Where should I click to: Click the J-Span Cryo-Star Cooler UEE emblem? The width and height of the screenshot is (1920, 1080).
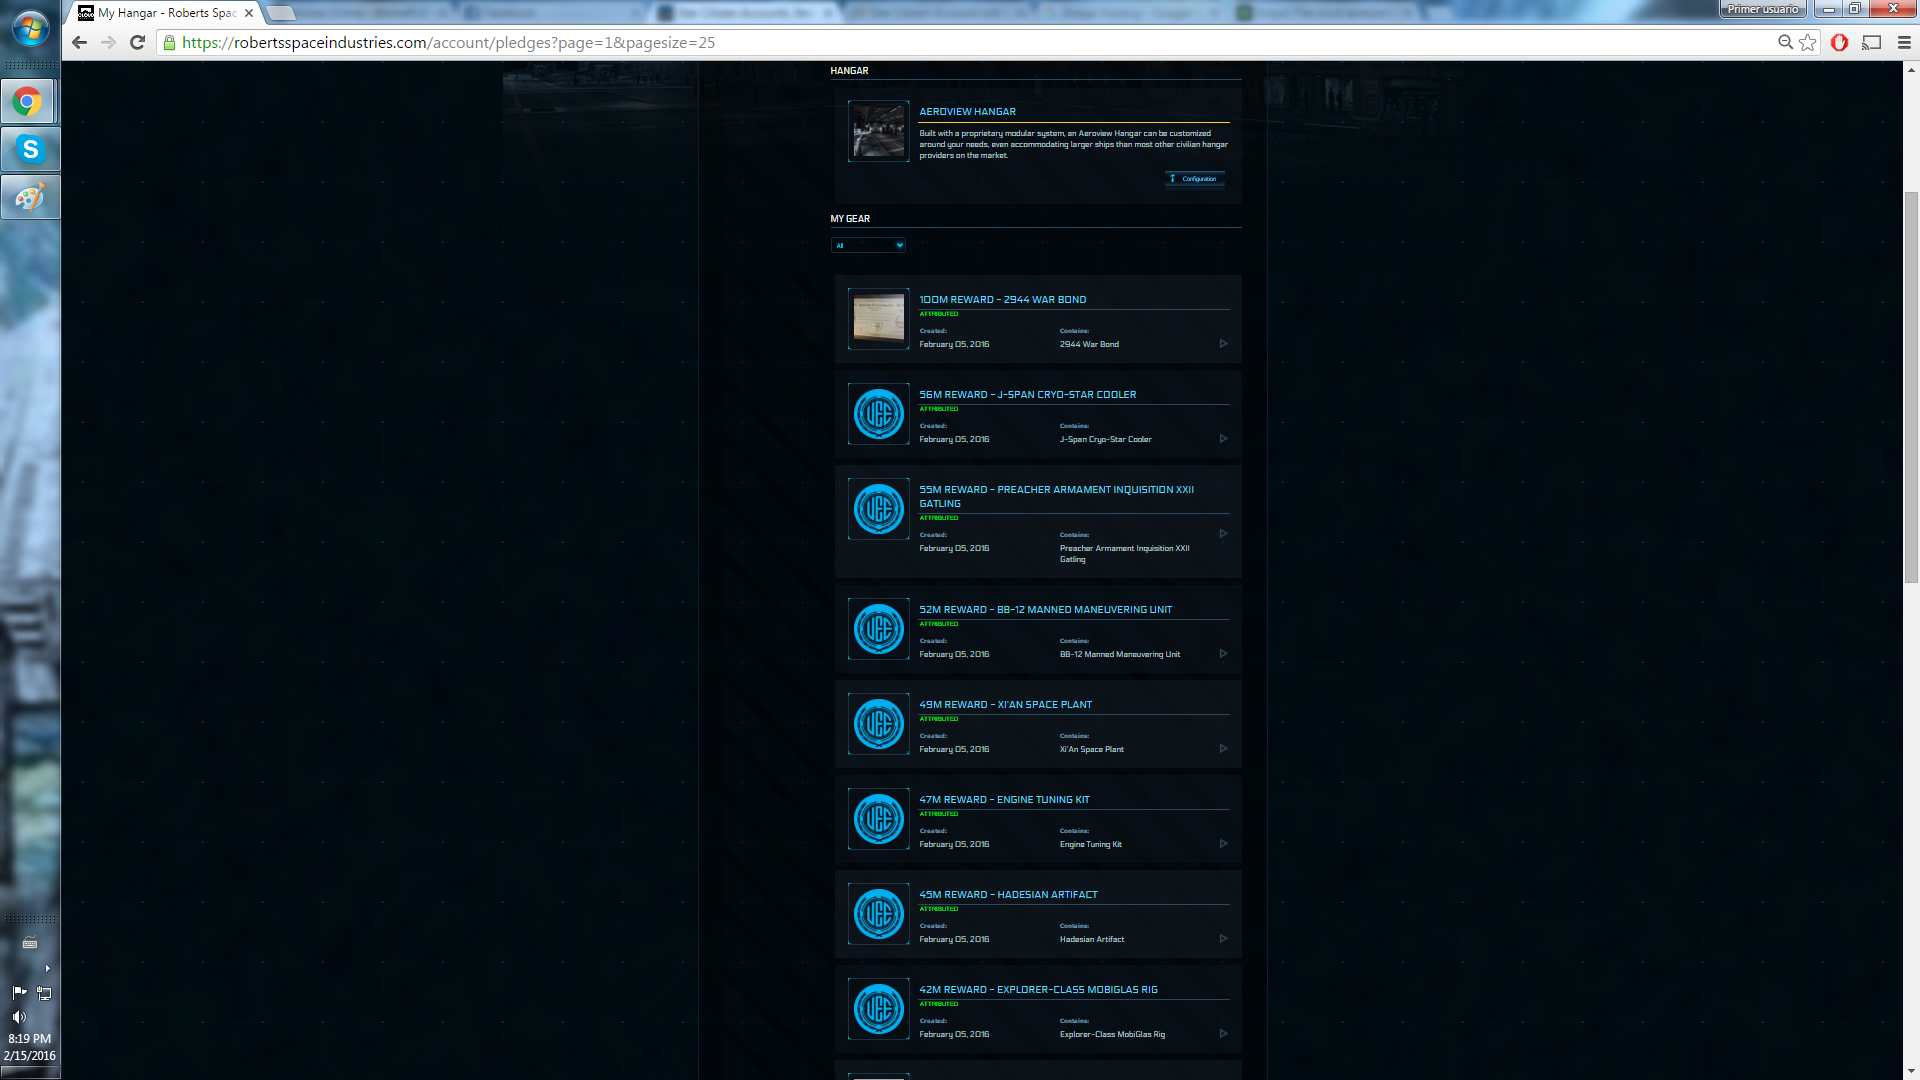[x=879, y=414]
